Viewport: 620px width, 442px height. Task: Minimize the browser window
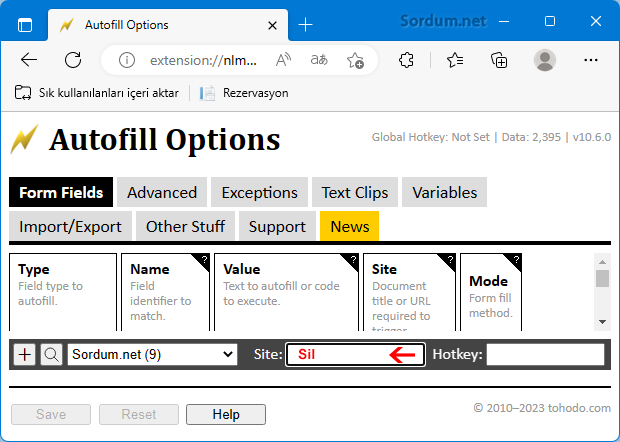[504, 21]
